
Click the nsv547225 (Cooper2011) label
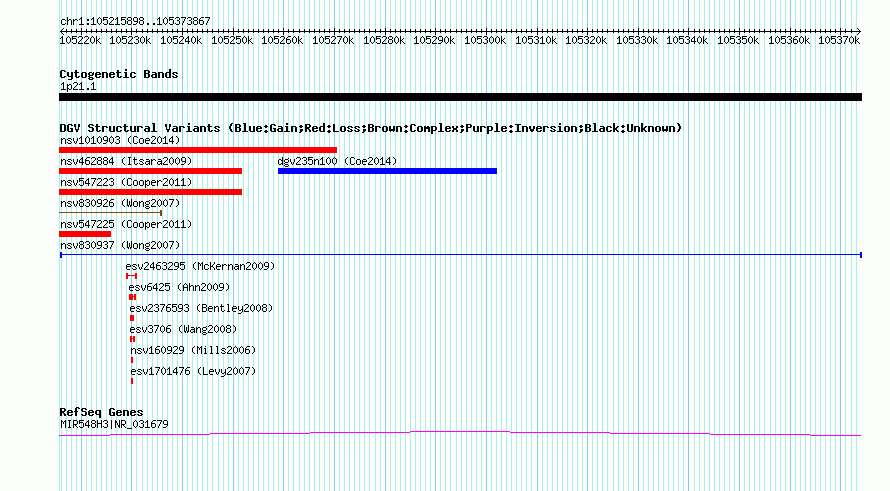[x=126, y=224]
